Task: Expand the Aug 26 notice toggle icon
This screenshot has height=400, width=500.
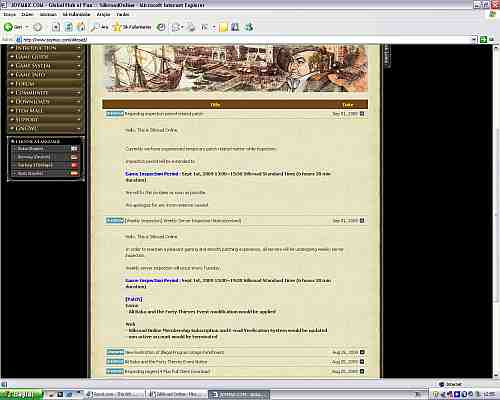Action: click(x=362, y=352)
